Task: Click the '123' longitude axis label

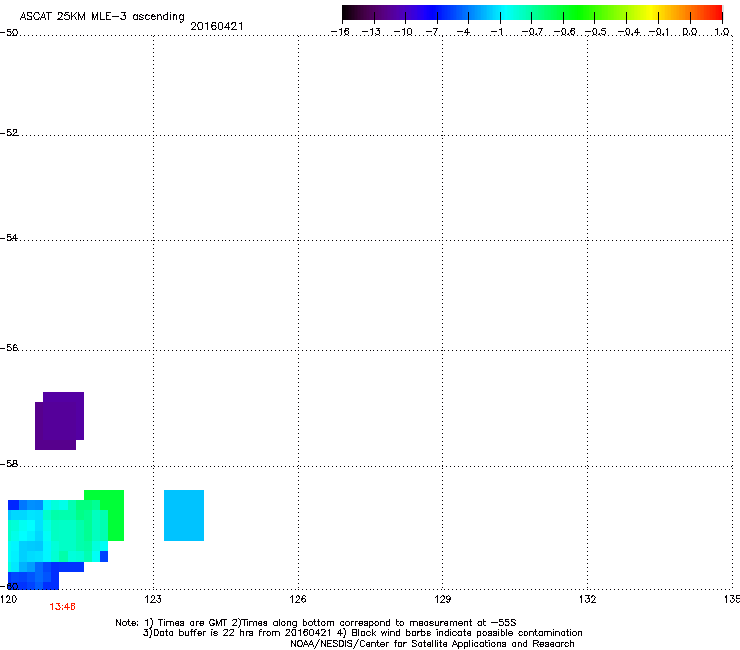Action: [x=153, y=599]
